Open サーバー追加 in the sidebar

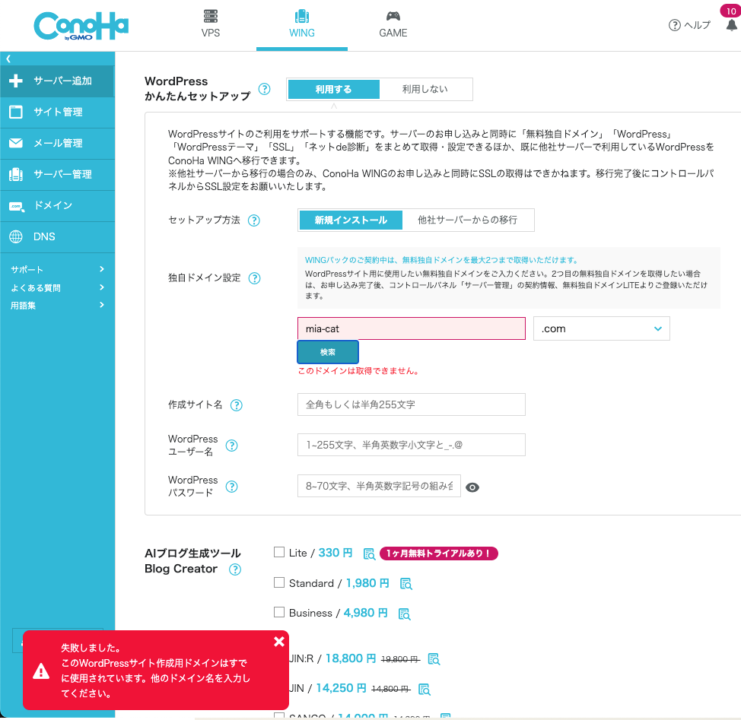point(57,81)
